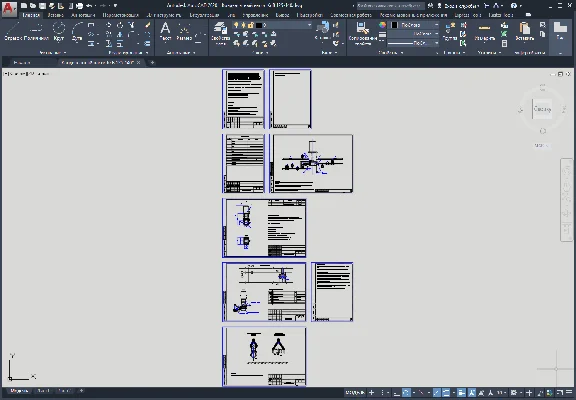The height and width of the screenshot is (400, 576).
Task: Choose the Text (Текст) annotation tool
Action: tap(165, 31)
